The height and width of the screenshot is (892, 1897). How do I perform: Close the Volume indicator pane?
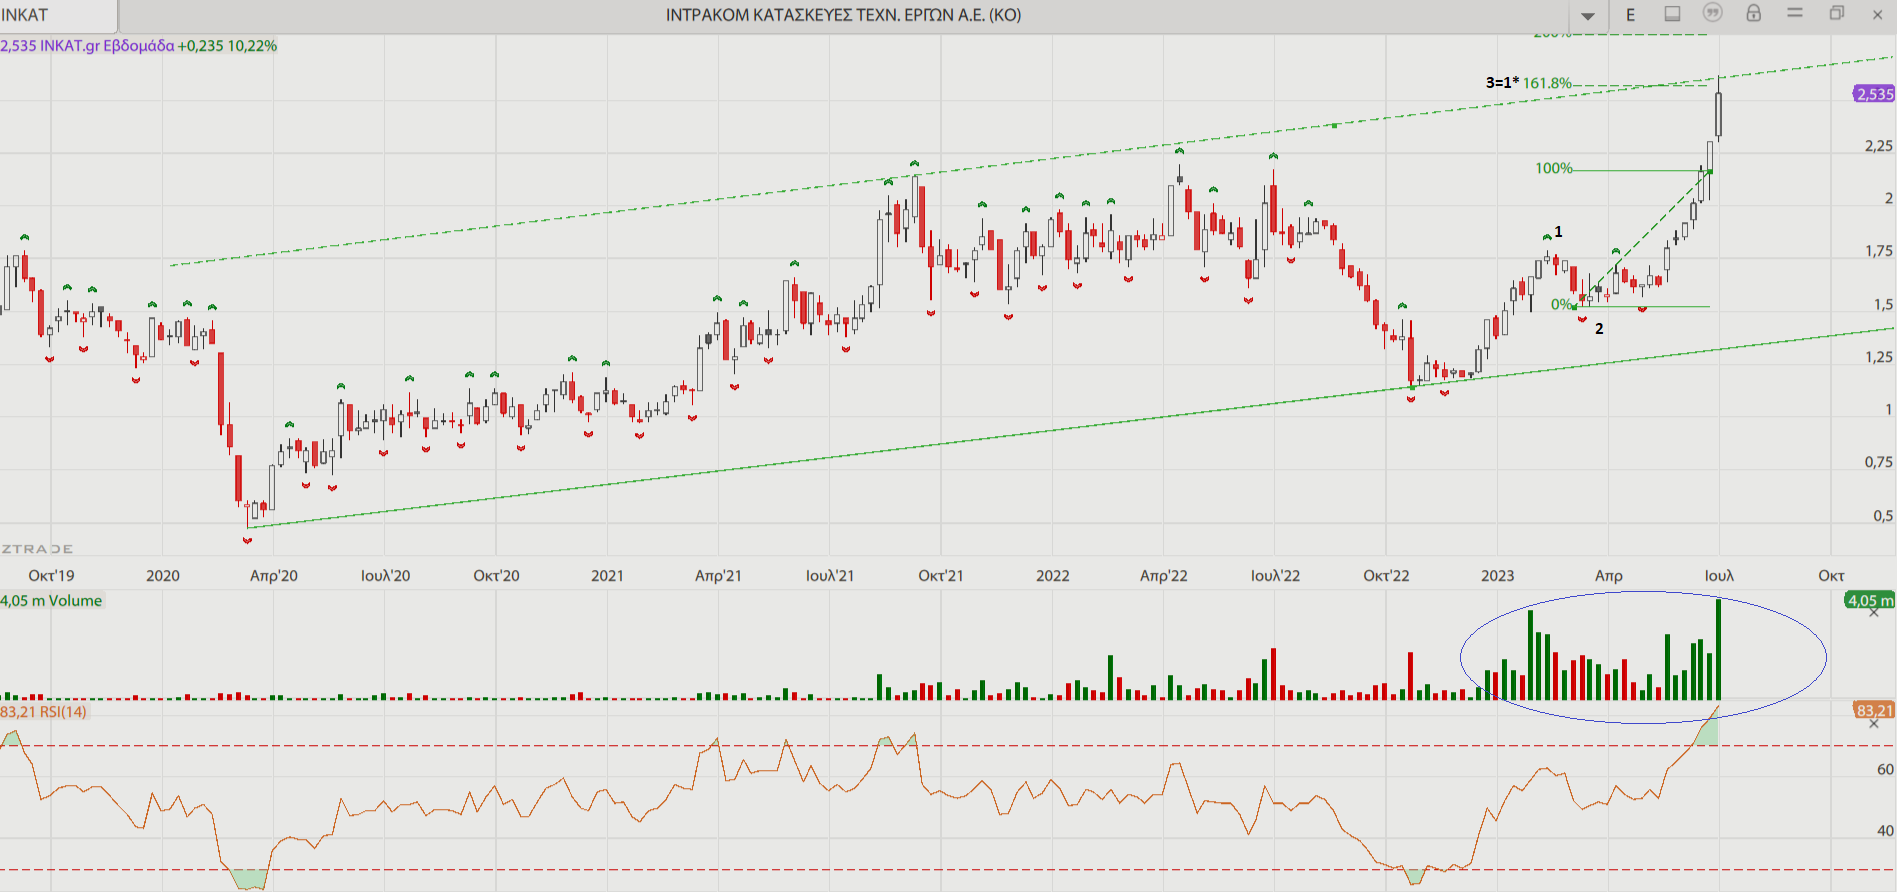pos(1874,612)
